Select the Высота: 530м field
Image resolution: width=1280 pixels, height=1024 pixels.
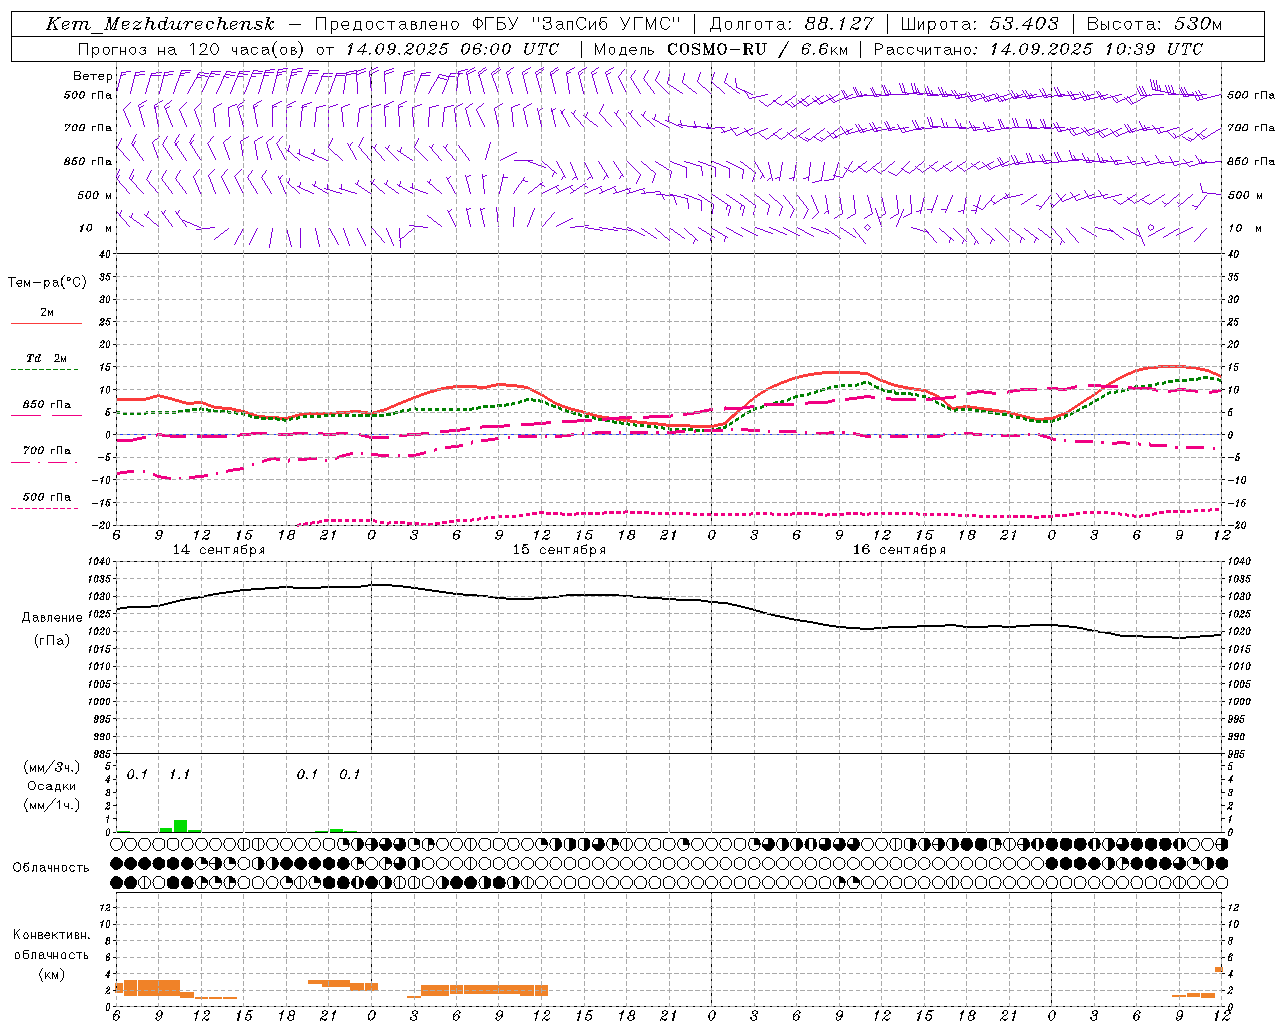coord(1154,24)
